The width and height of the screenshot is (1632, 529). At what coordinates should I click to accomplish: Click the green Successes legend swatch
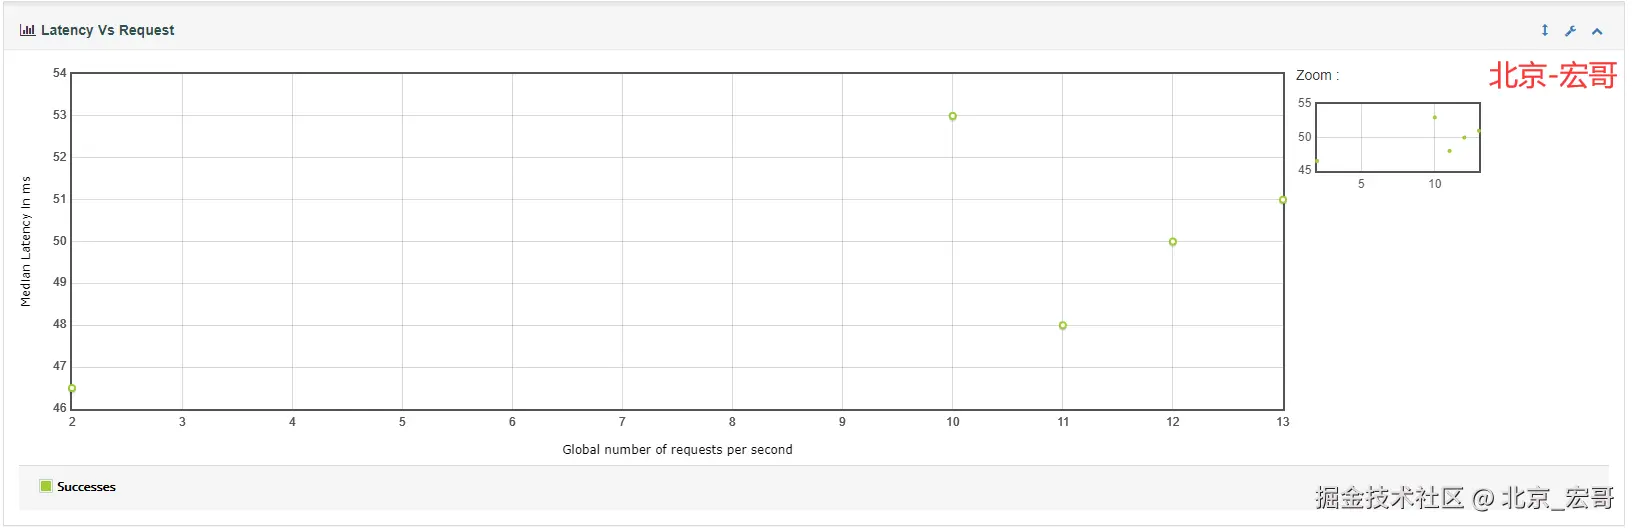tap(46, 486)
